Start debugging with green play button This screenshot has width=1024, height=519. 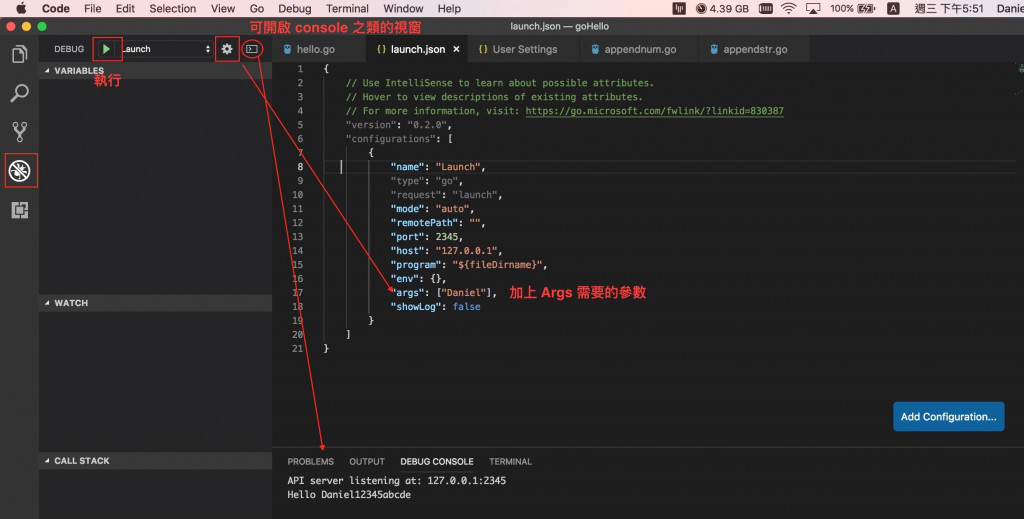[x=106, y=49]
